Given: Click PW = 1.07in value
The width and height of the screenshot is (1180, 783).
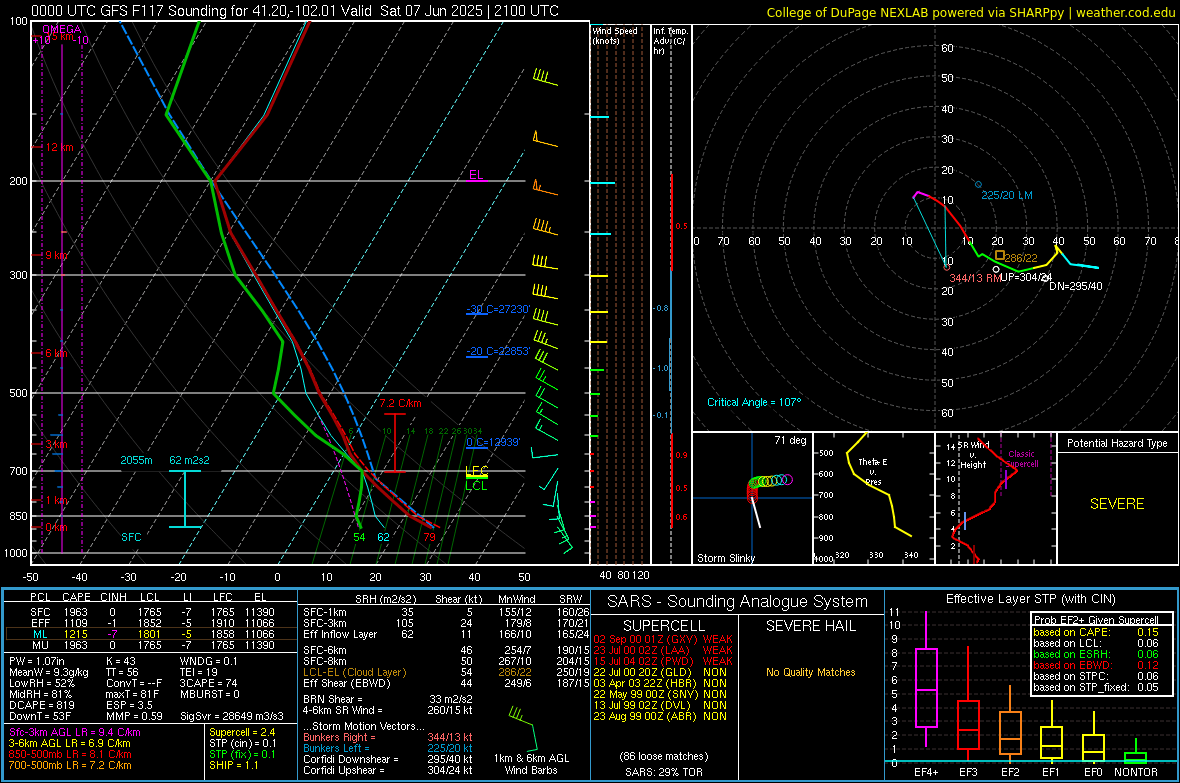Looking at the screenshot, I should pyautogui.click(x=40, y=661).
